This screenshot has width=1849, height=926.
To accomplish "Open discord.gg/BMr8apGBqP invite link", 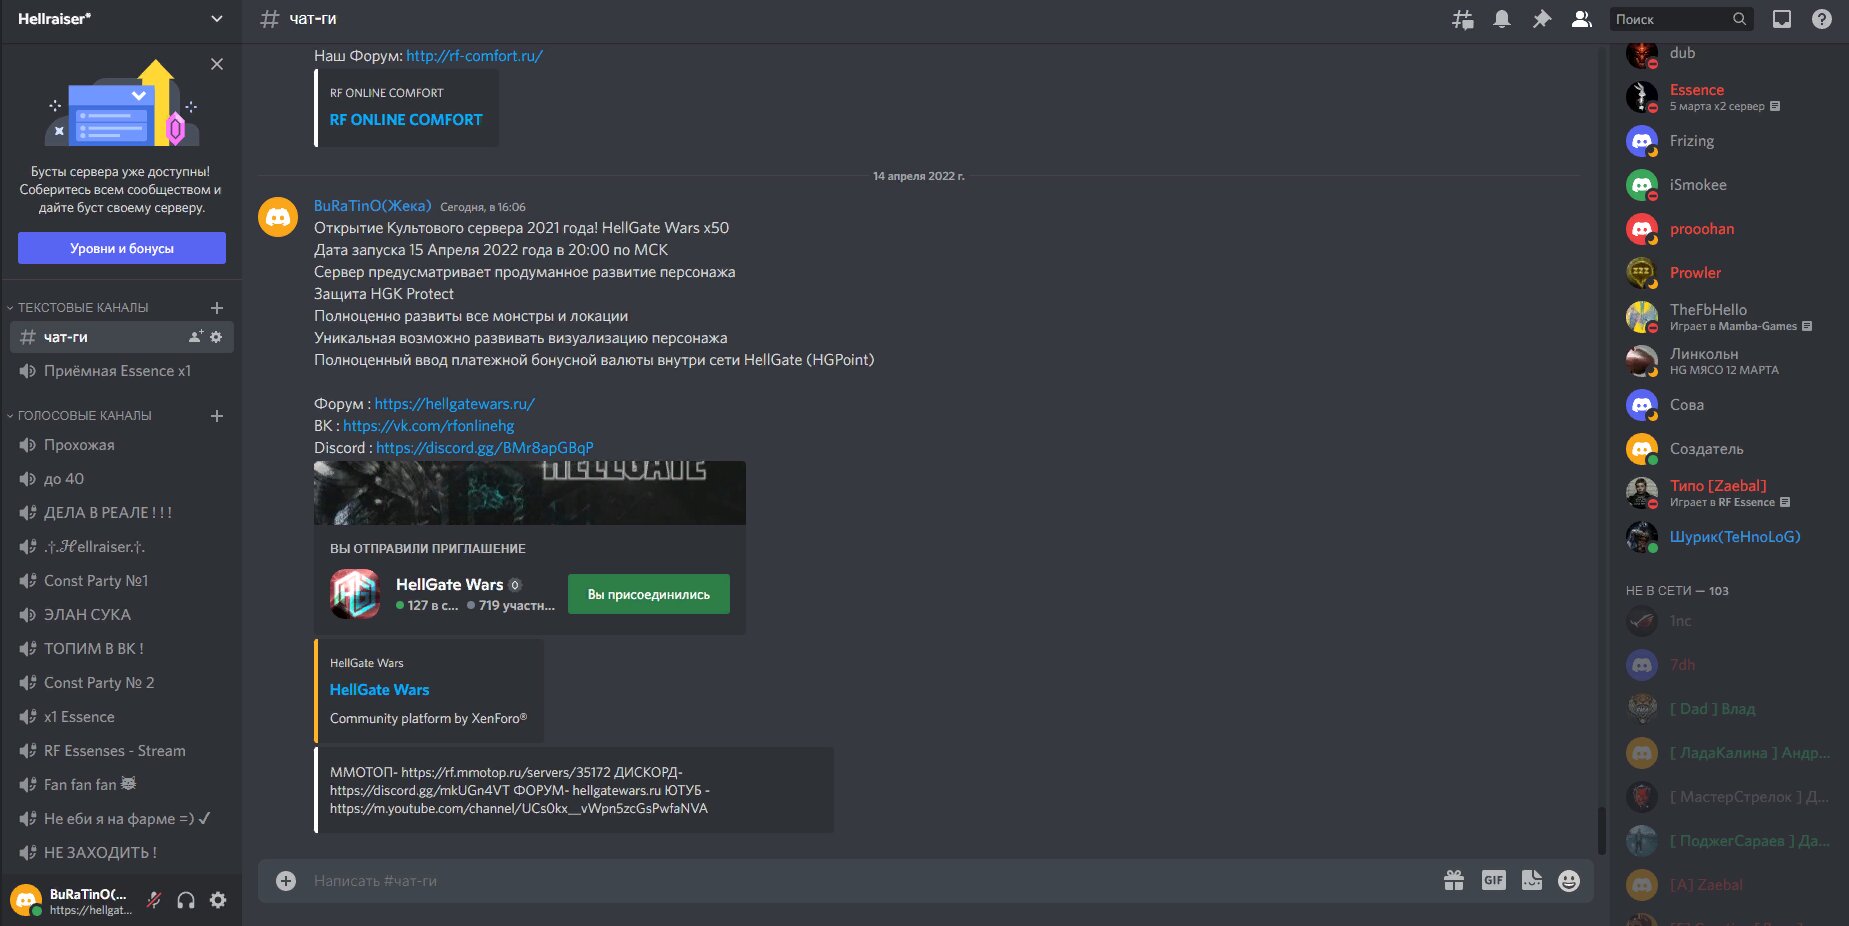I will pos(485,448).
